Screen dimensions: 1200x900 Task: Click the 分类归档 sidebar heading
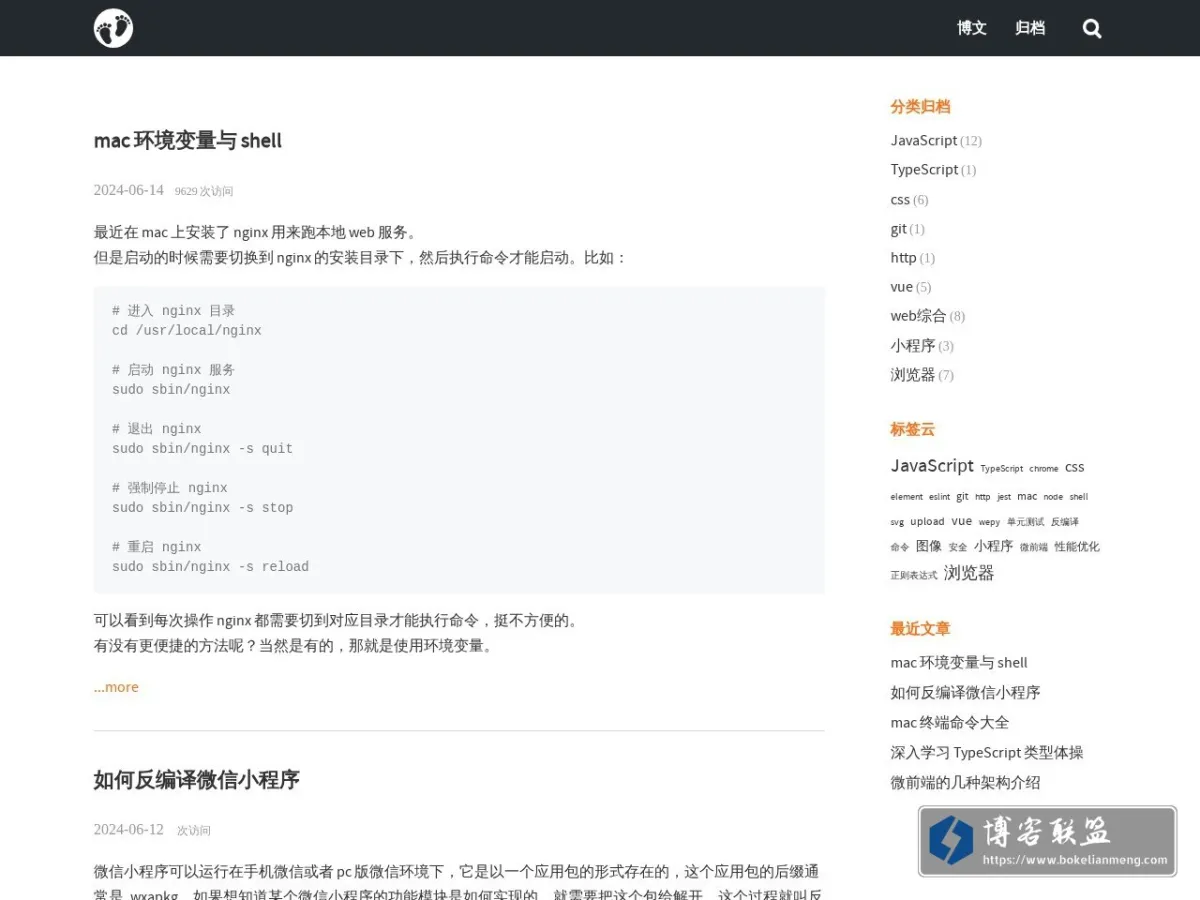(920, 107)
